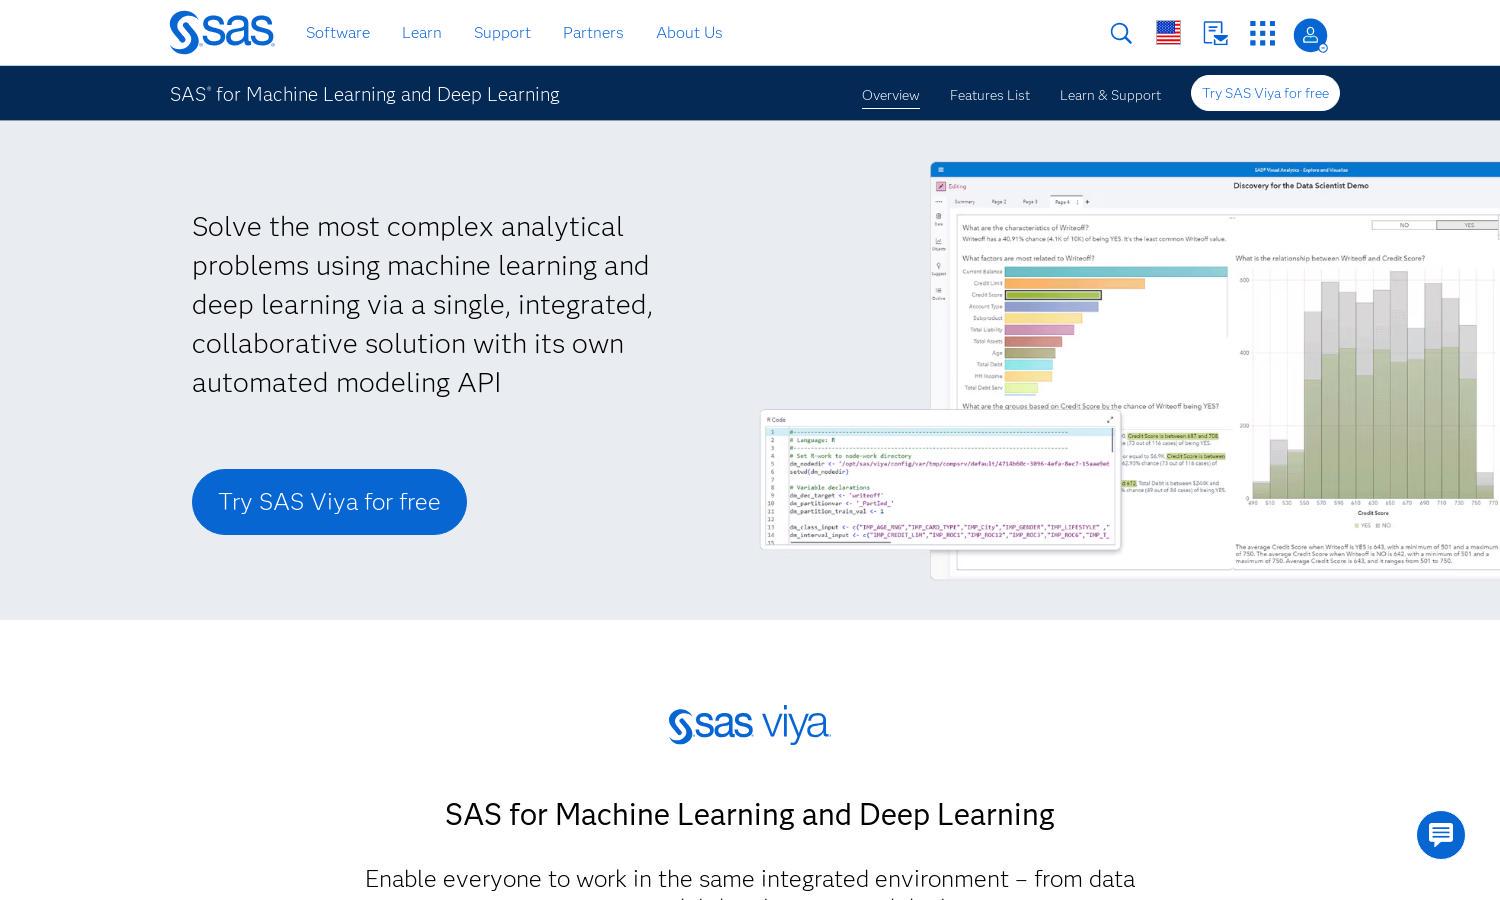The width and height of the screenshot is (1500, 900).
Task: Select the Overview tab
Action: coord(890,95)
